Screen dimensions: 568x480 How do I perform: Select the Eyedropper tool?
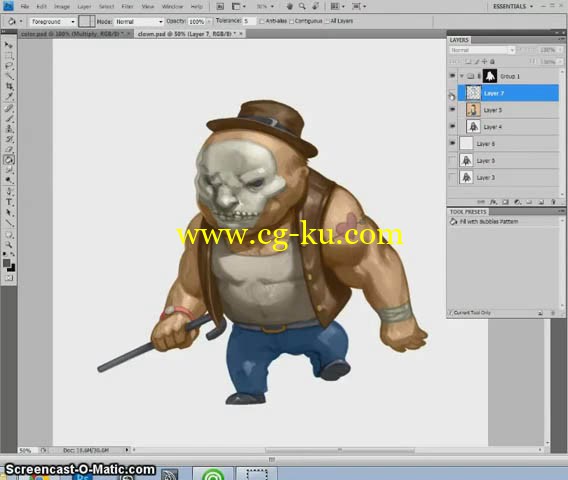pyautogui.click(x=8, y=96)
